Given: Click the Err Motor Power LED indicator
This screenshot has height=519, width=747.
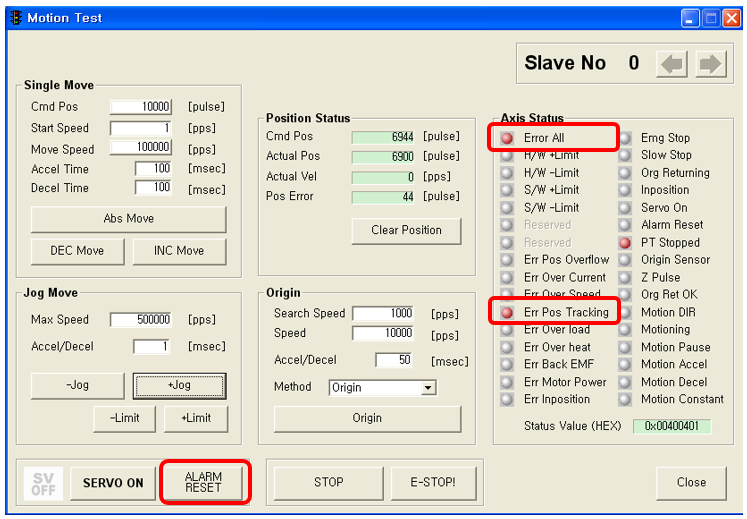Looking at the screenshot, I should (x=507, y=382).
